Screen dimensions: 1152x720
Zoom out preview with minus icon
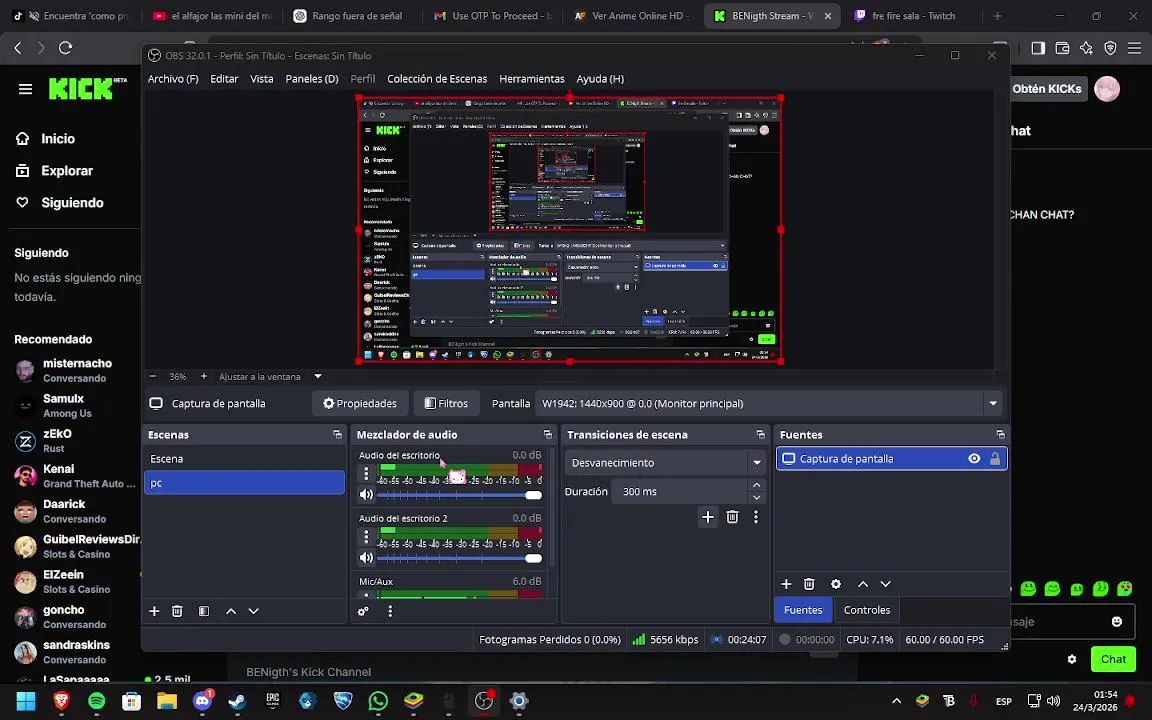coord(153,376)
